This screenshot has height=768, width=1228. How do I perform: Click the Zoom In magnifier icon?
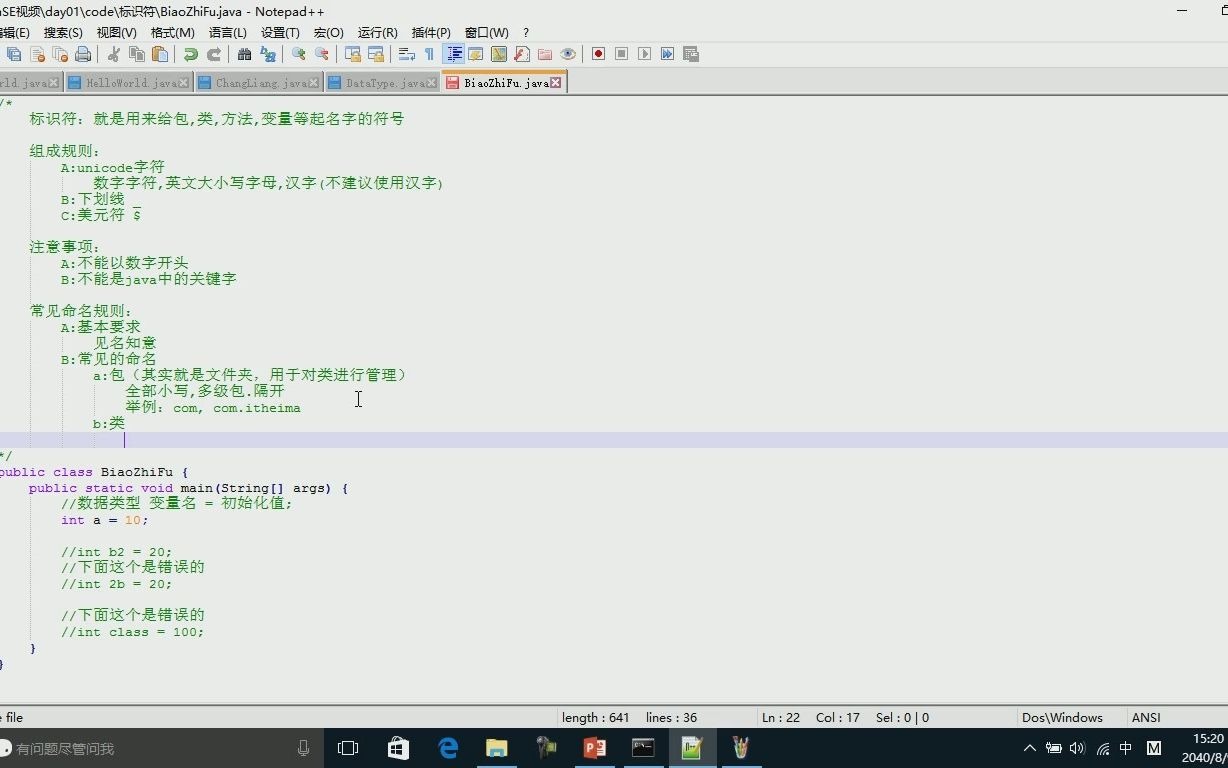[296, 54]
